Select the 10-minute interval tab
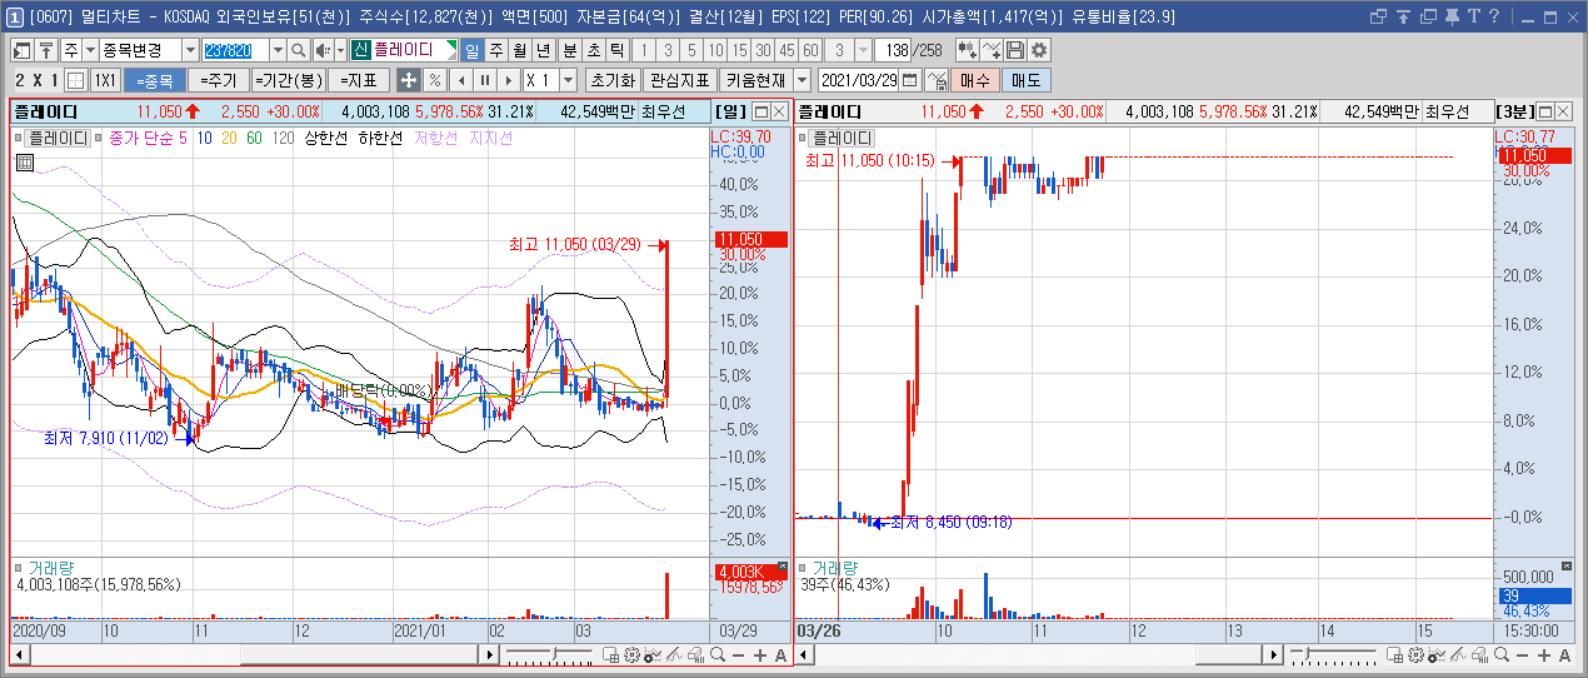 (716, 50)
